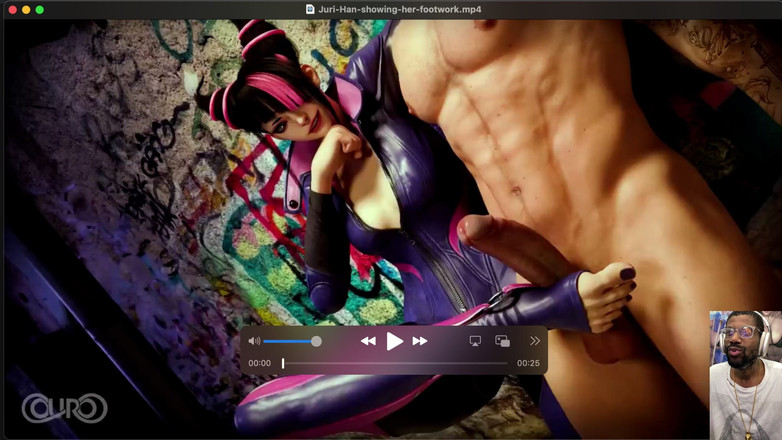Click the 00:25 duration label

point(528,363)
